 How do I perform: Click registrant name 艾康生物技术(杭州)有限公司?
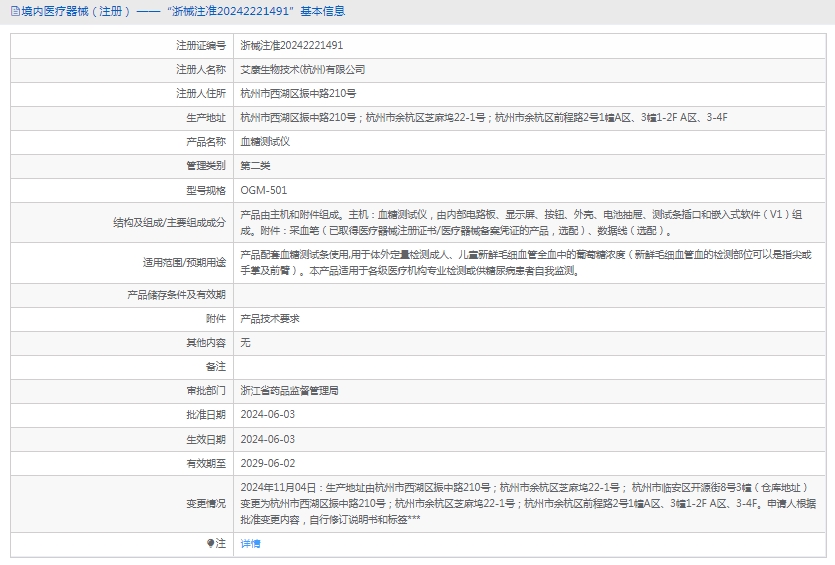(x=303, y=70)
